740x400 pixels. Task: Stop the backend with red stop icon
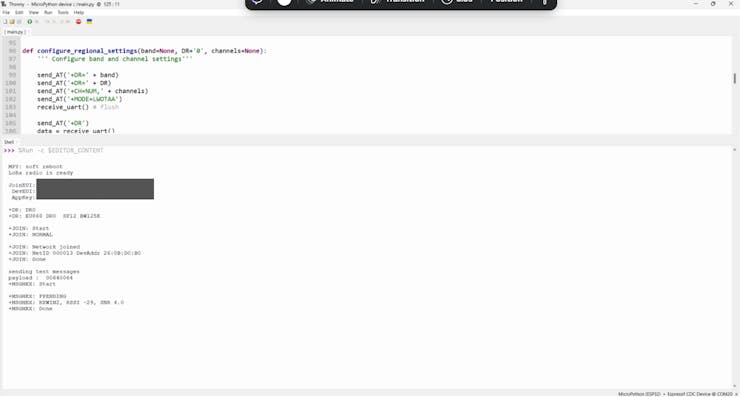(x=78, y=22)
